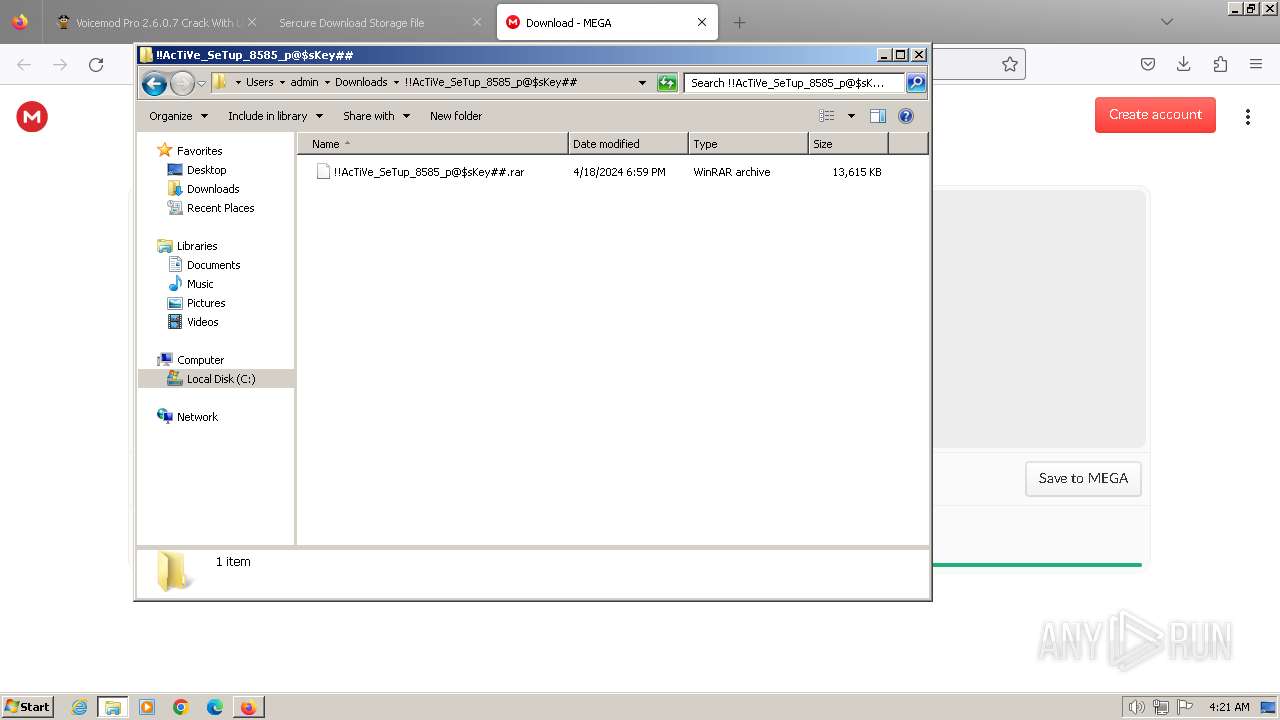The image size is (1280, 720).
Task: Select Favorites in navigation pane
Action: pyautogui.click(x=190, y=151)
